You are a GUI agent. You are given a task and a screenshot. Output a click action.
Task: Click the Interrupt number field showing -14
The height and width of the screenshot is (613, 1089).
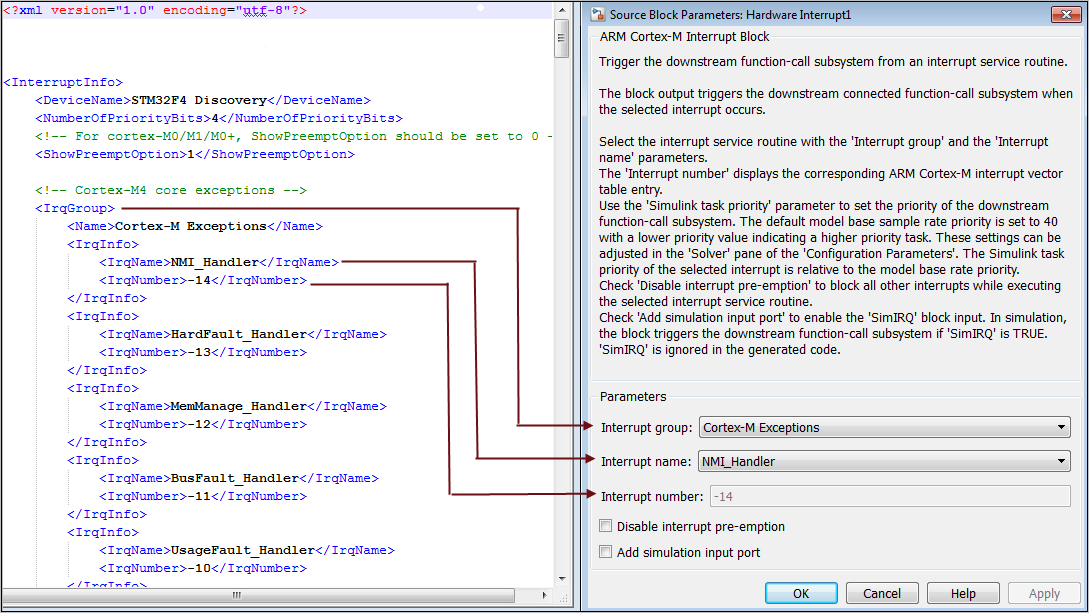point(889,496)
